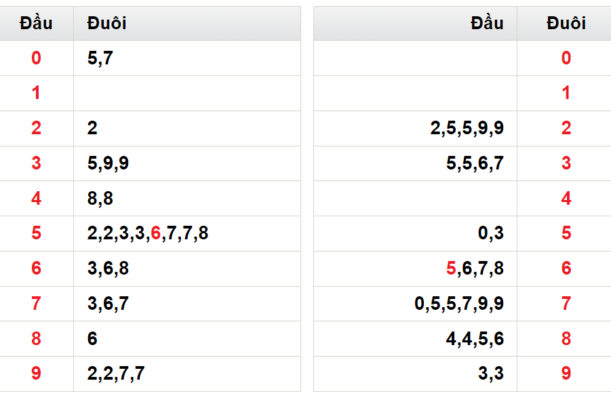Select red head digit 9 in left table
Screen dimensions: 611x400
click(x=36, y=373)
